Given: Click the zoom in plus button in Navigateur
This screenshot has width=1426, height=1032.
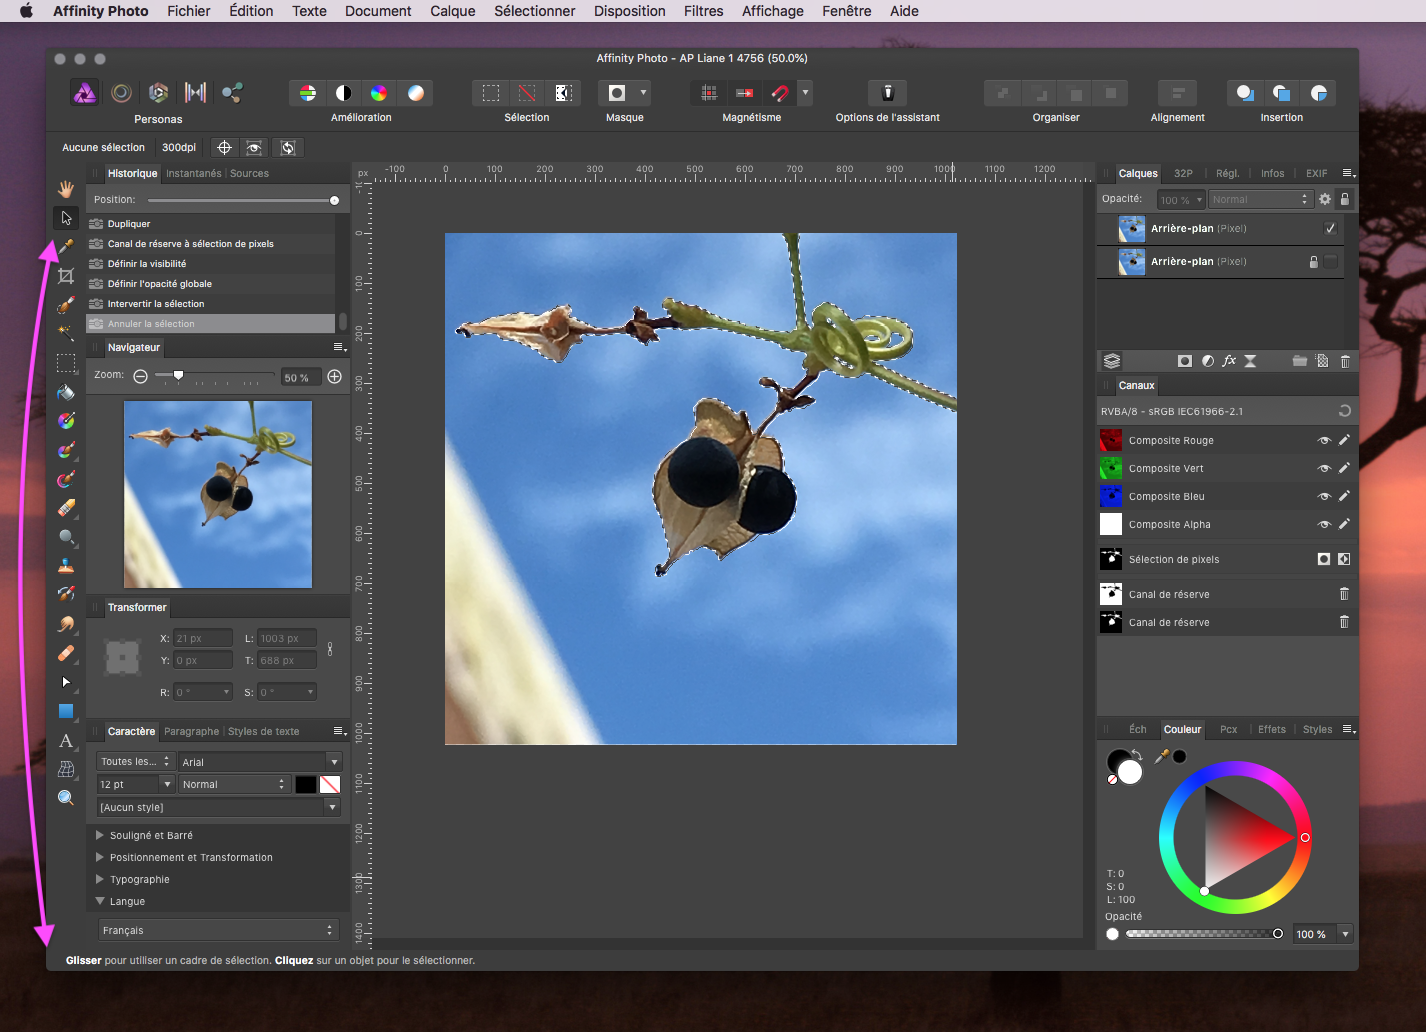Looking at the screenshot, I should tap(334, 377).
